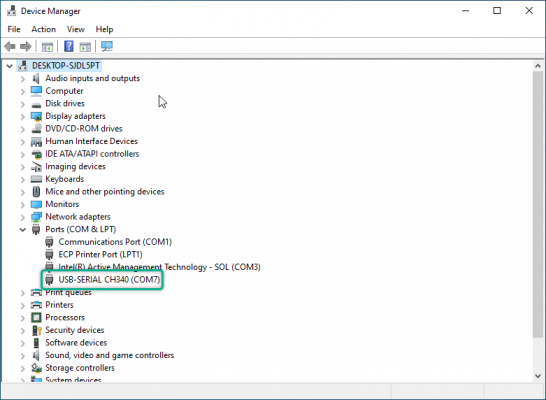This screenshot has height=400, width=546.
Task: Select the Print queues category
Action: [68, 293]
